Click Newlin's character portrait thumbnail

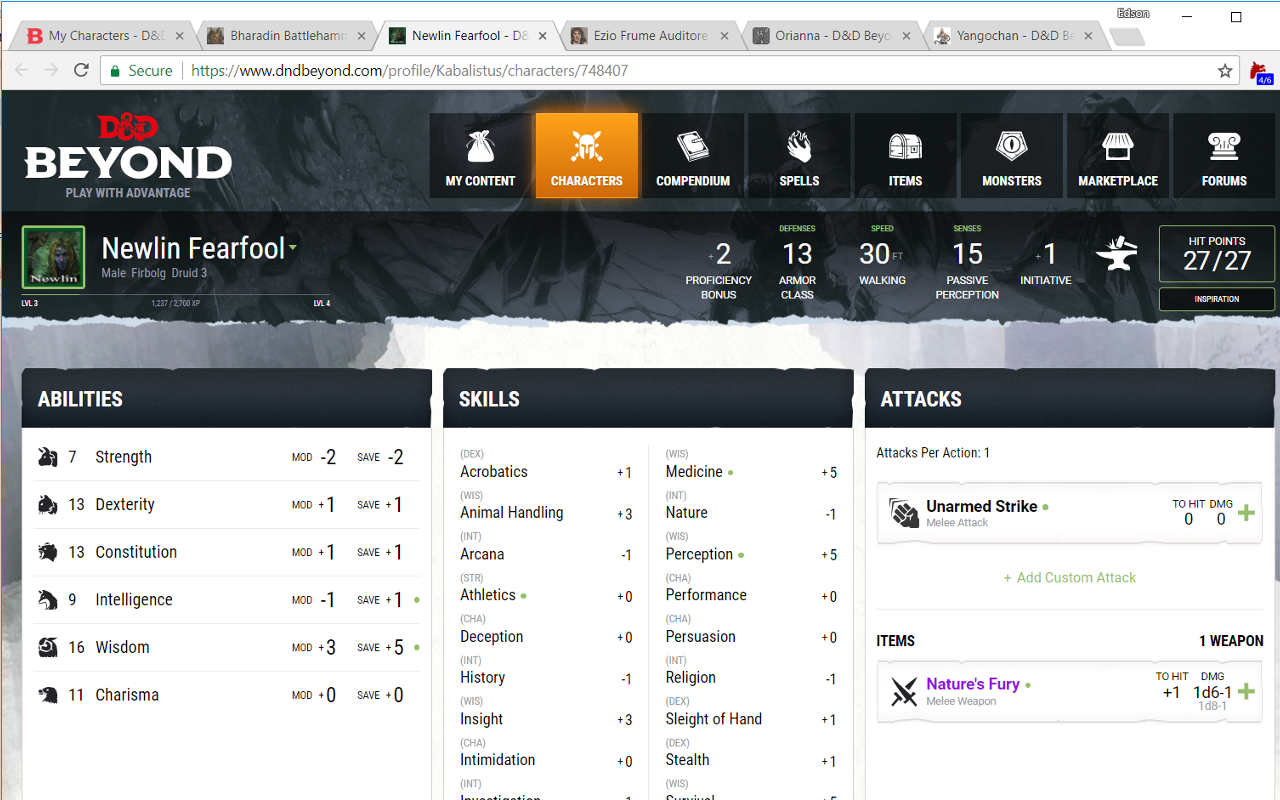54,257
